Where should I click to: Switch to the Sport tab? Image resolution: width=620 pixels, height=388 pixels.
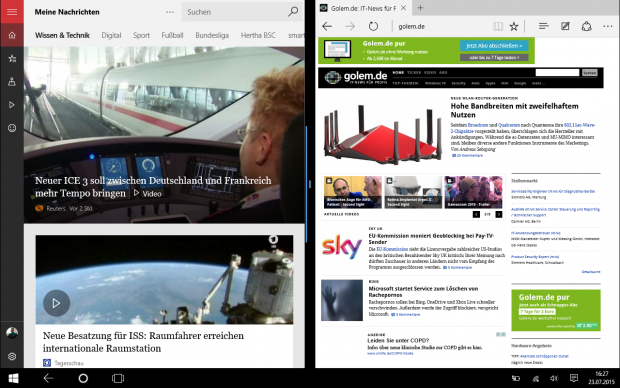coord(141,35)
